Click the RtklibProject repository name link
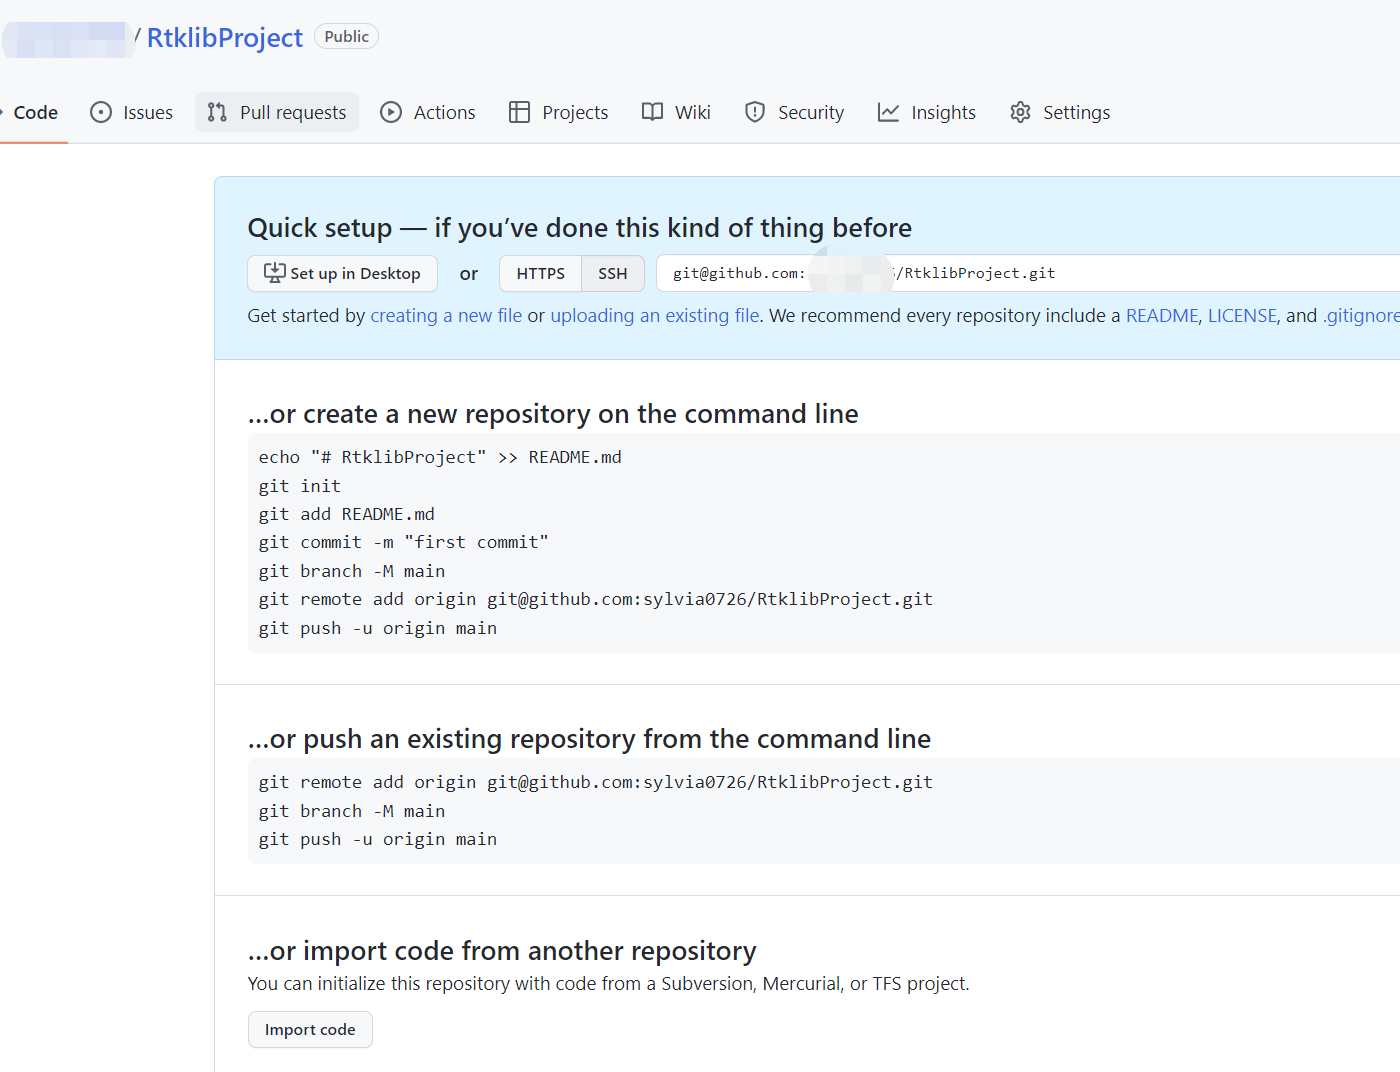This screenshot has height=1072, width=1400. pos(225,38)
